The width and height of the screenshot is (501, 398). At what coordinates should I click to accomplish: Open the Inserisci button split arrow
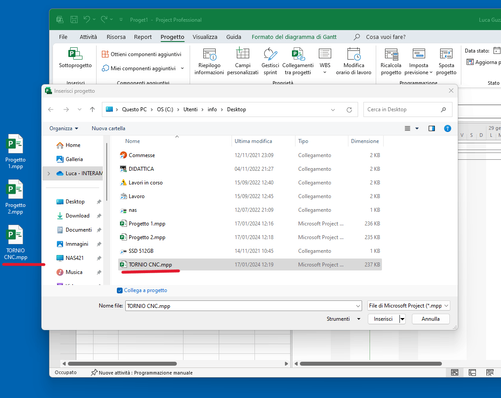coord(402,319)
